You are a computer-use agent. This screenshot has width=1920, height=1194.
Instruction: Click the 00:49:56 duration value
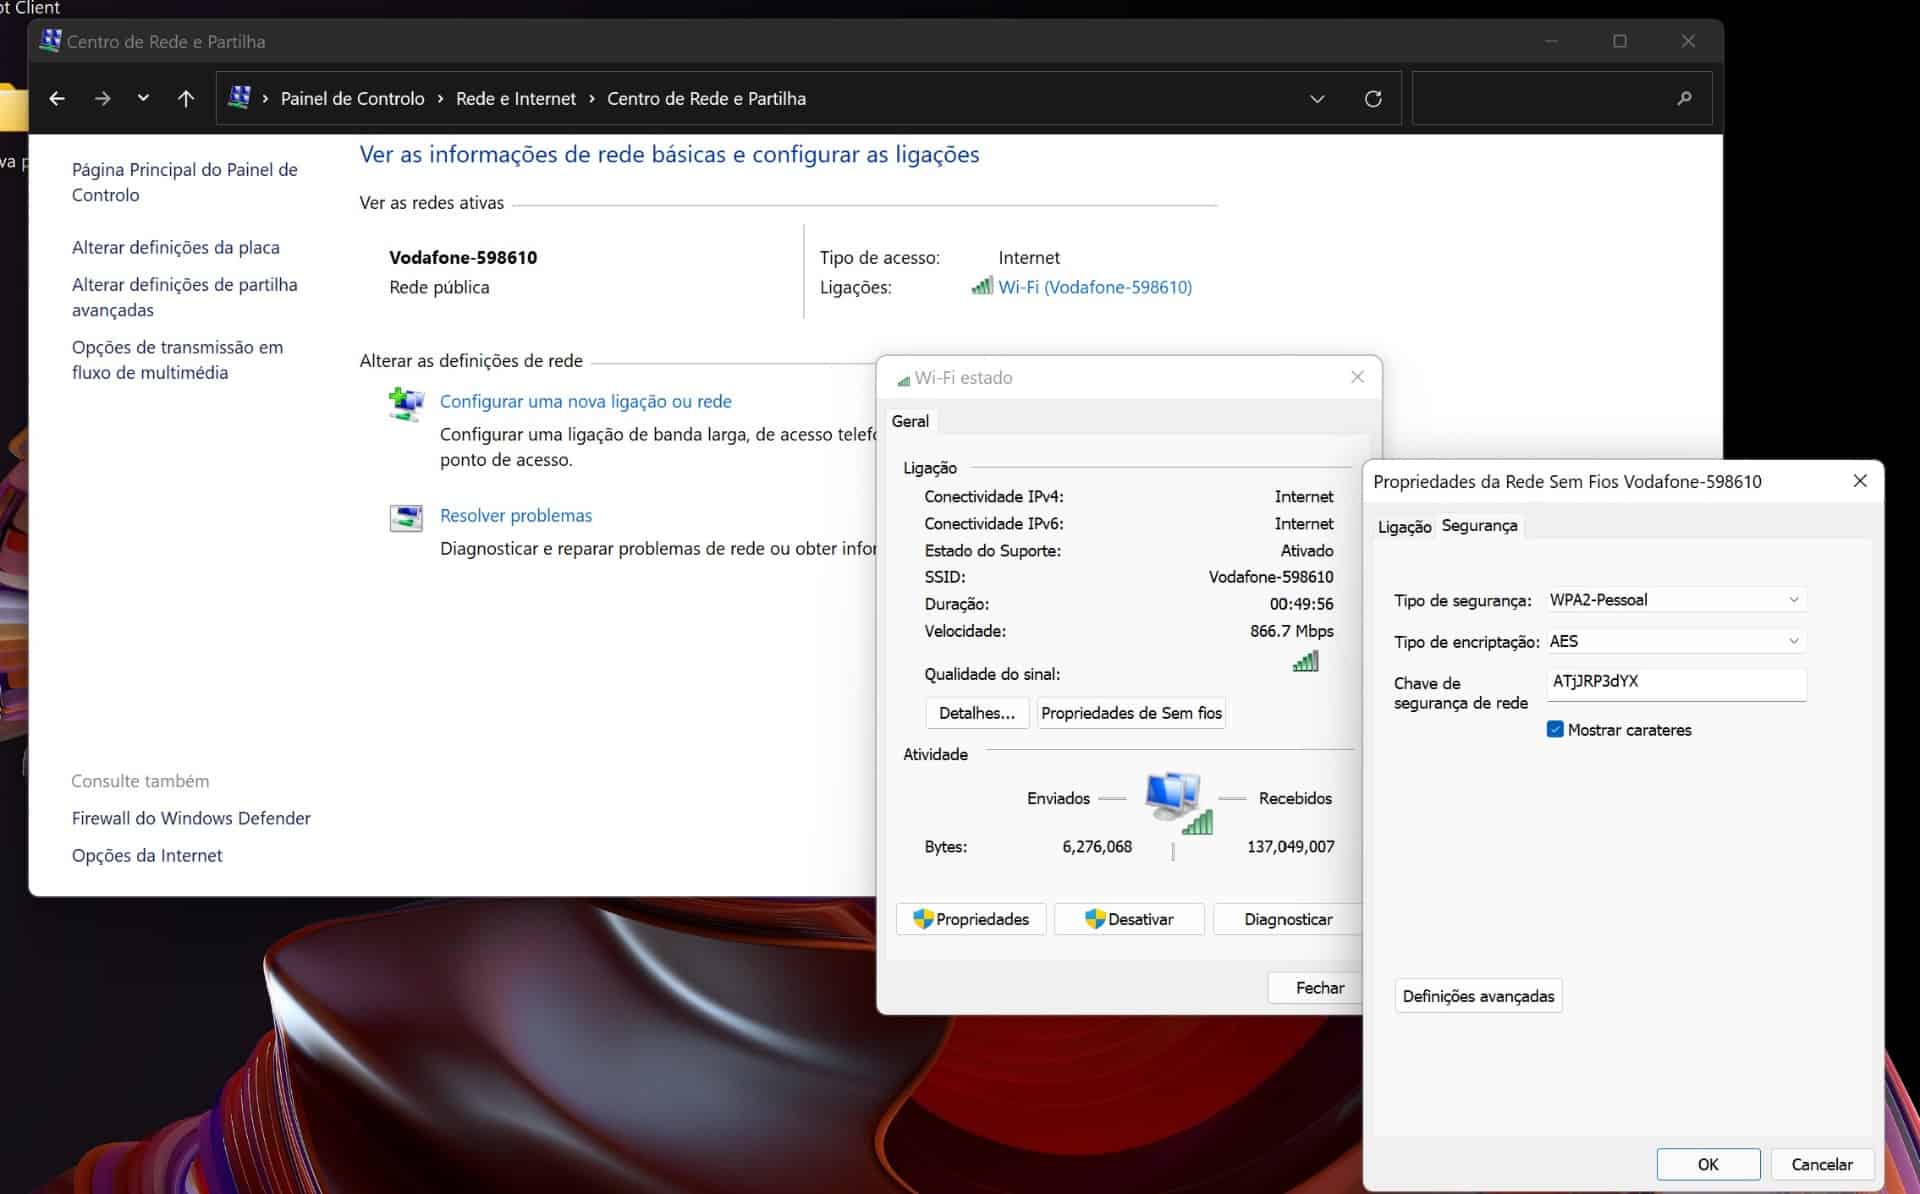(x=1301, y=604)
